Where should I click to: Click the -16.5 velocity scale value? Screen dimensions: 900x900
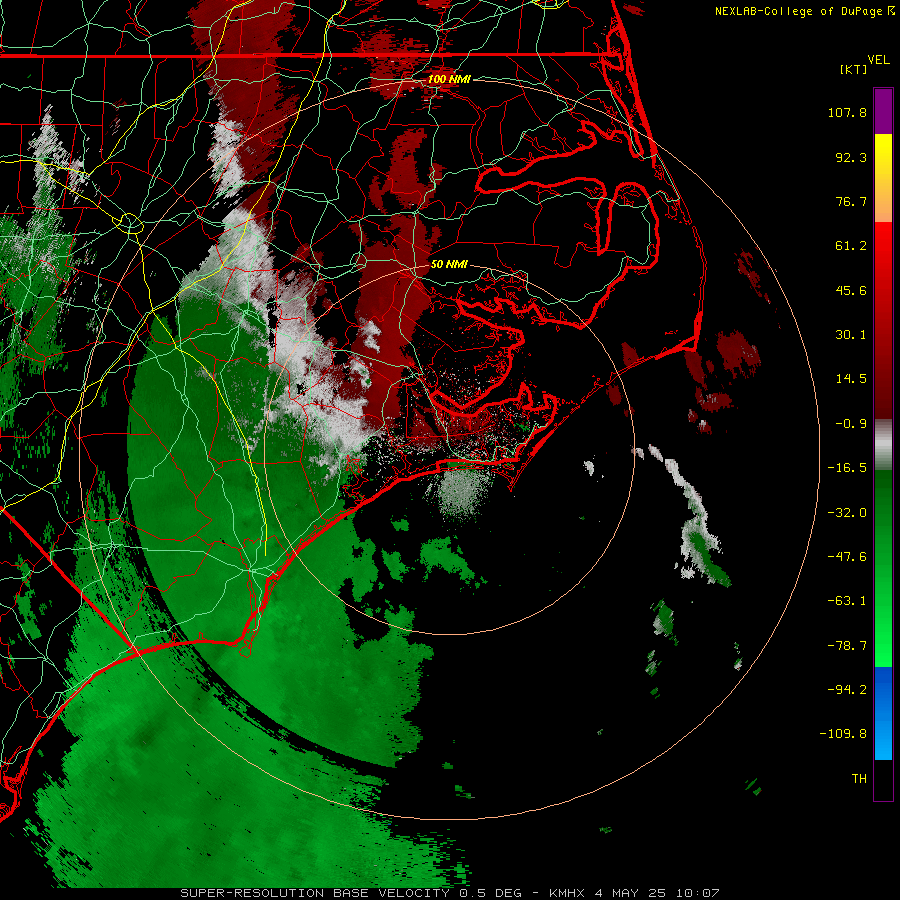click(847, 468)
